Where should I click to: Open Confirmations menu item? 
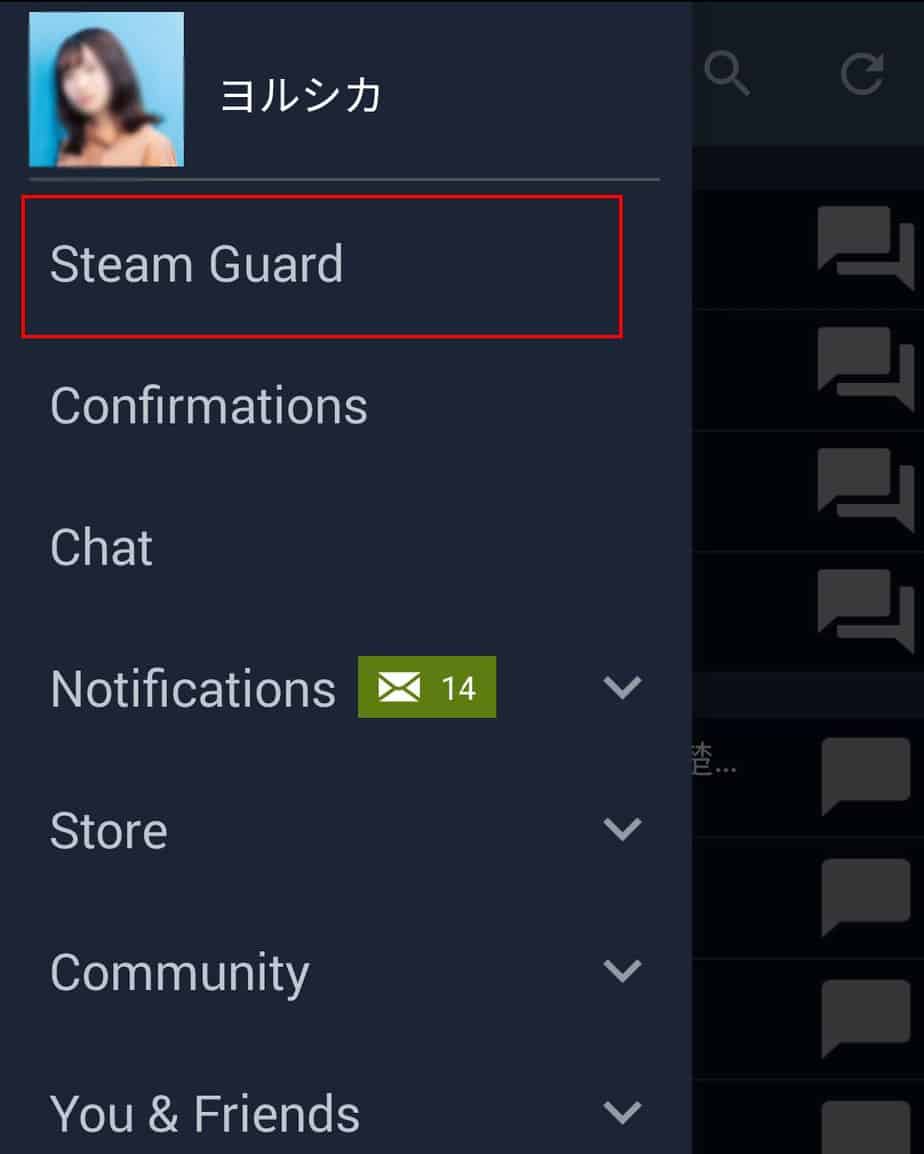pyautogui.click(x=208, y=406)
